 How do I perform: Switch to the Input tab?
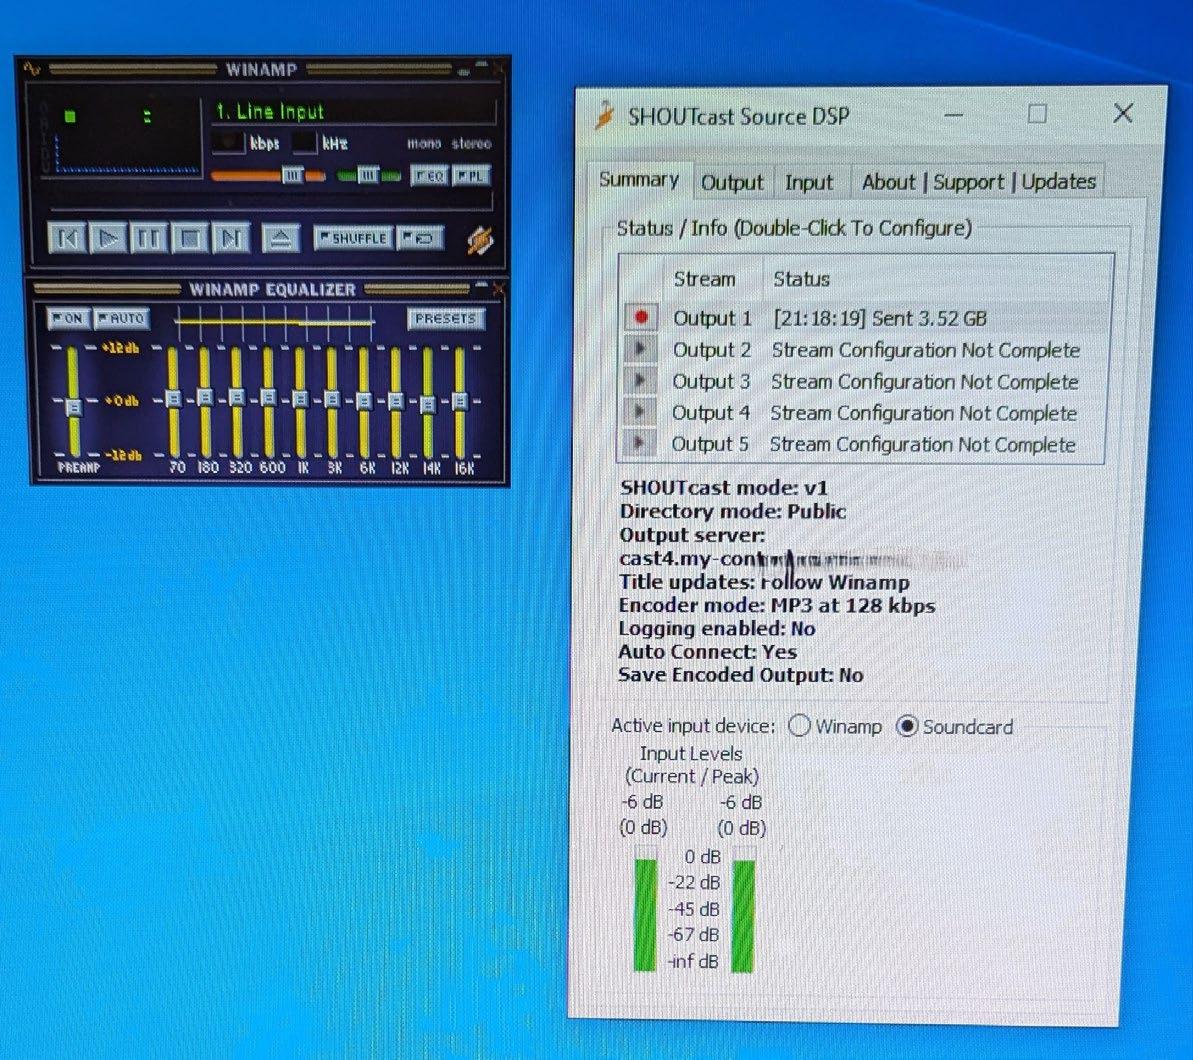tap(810, 183)
